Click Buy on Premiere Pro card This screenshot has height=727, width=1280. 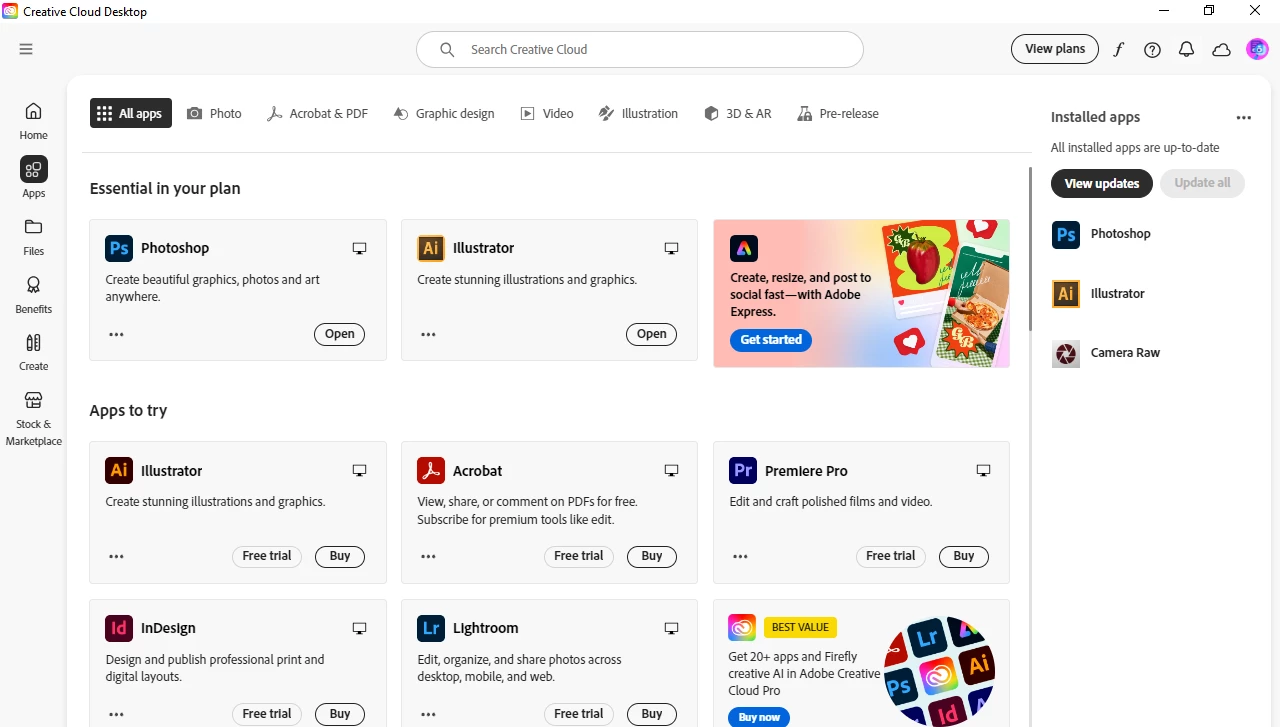click(x=964, y=556)
